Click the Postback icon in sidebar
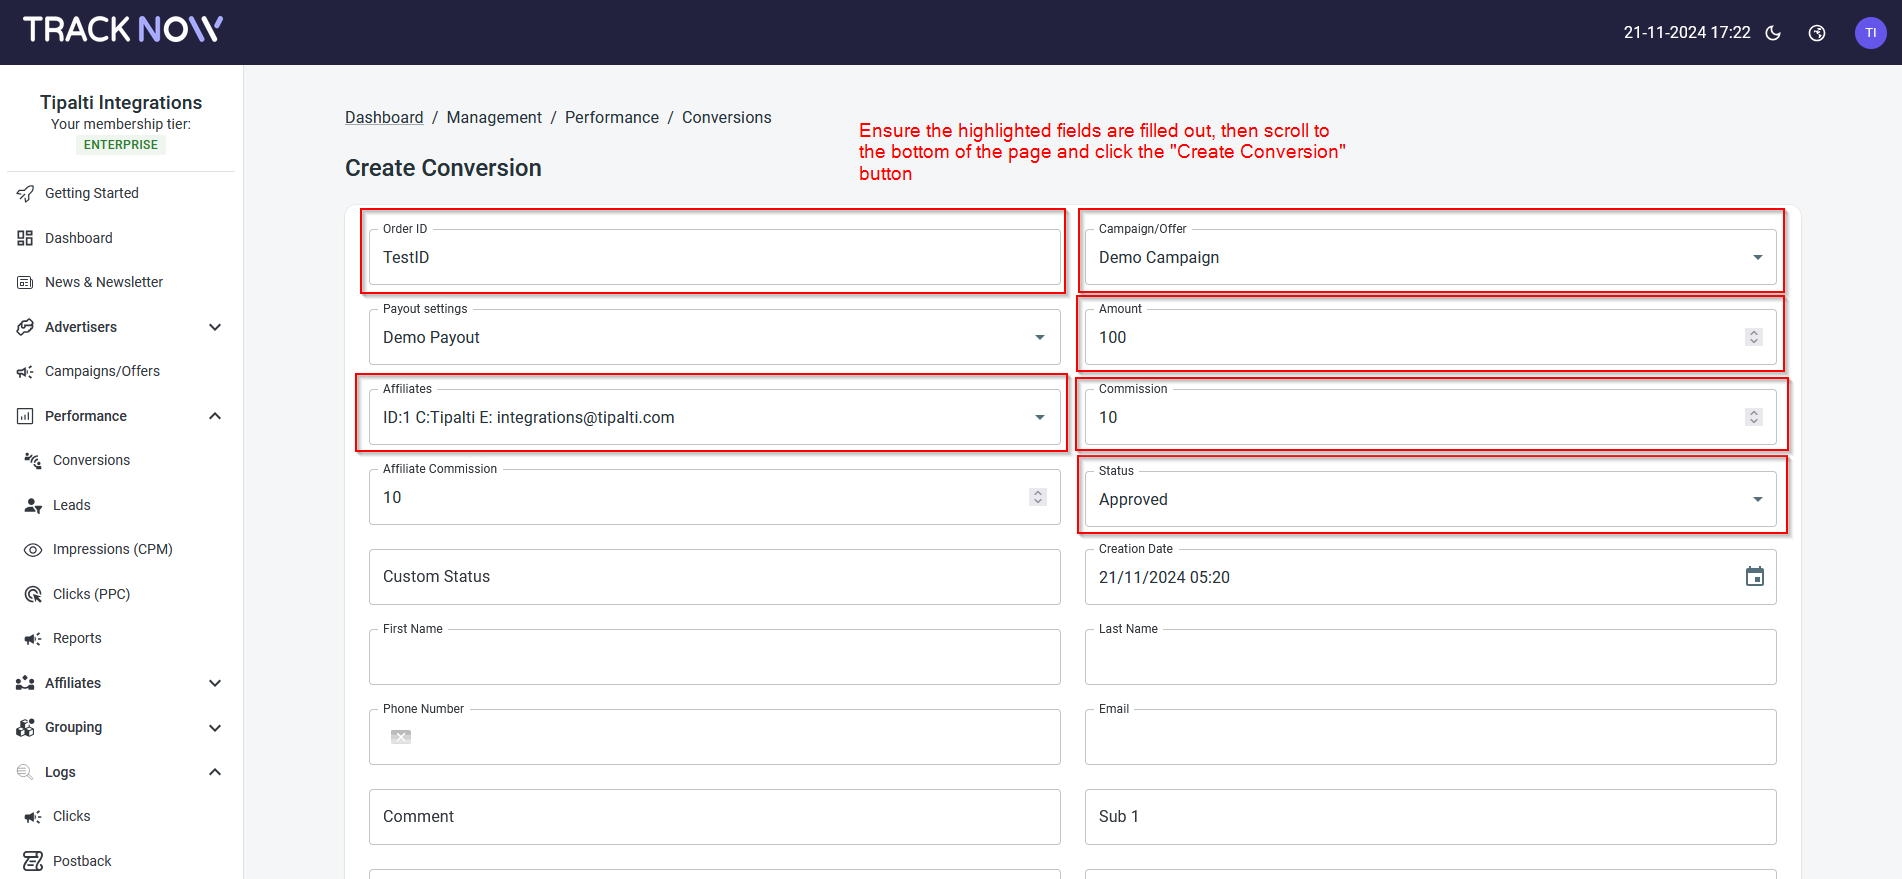Screen dimensions: 1902x879 click(x=33, y=861)
